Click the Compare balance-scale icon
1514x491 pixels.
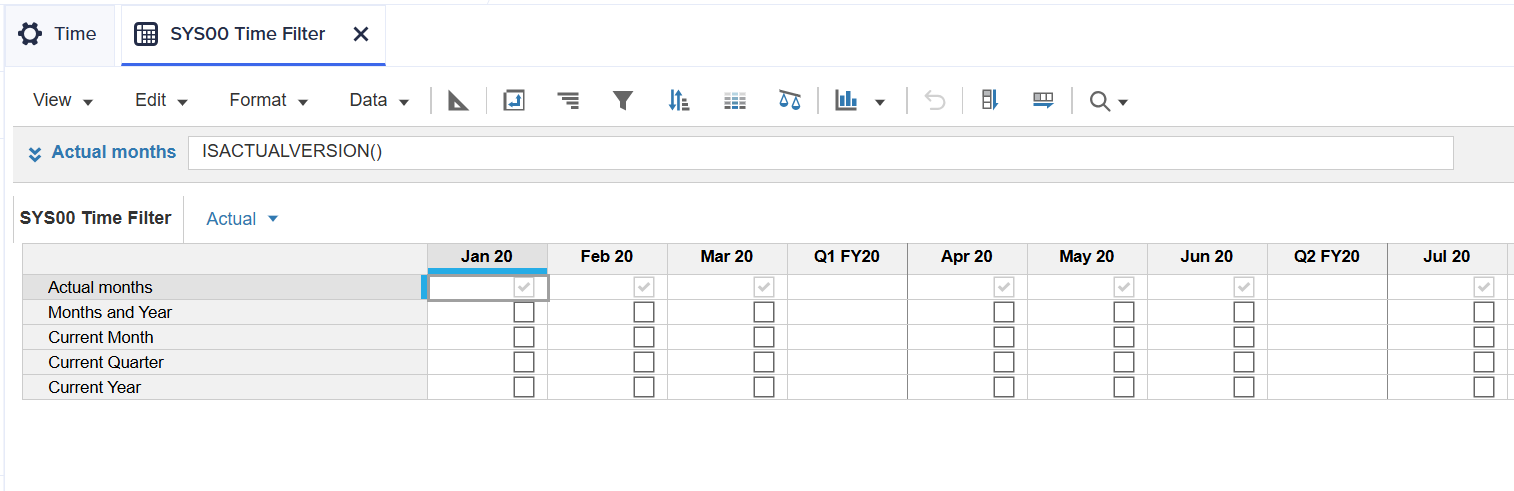coord(790,100)
